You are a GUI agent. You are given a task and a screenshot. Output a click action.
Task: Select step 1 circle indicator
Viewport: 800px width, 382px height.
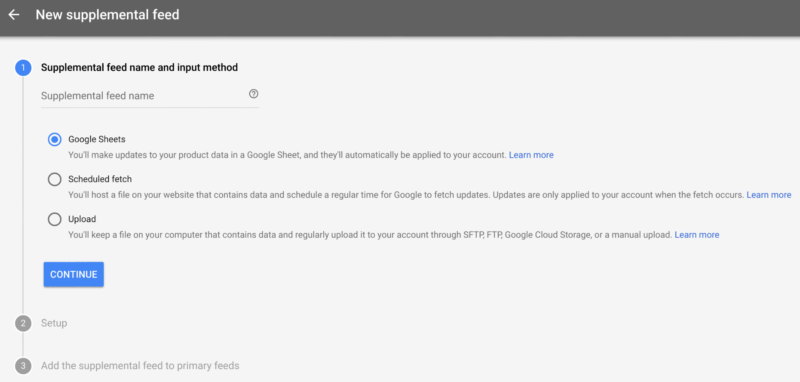tap(23, 68)
